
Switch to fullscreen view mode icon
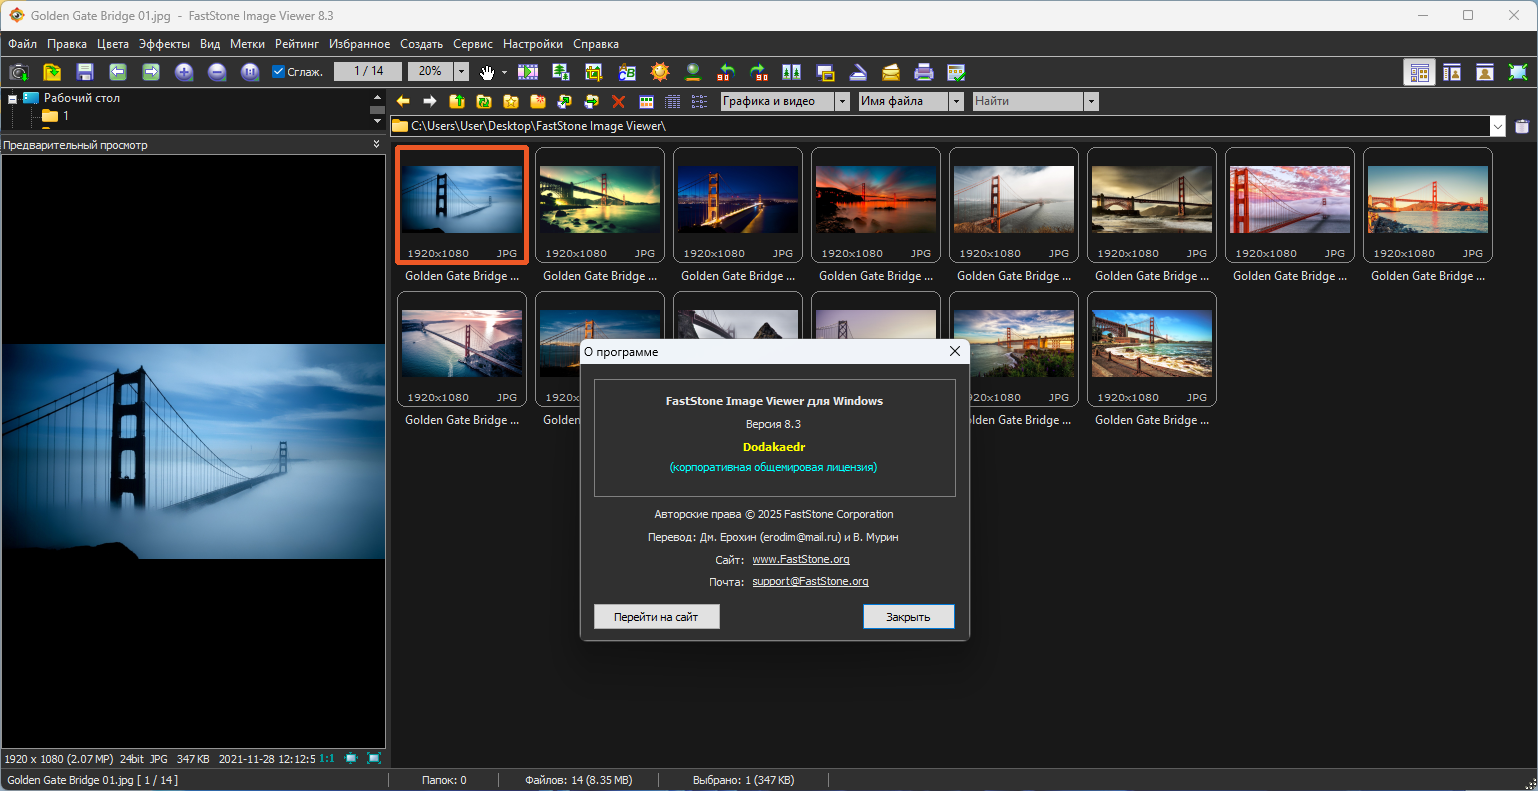(1518, 72)
